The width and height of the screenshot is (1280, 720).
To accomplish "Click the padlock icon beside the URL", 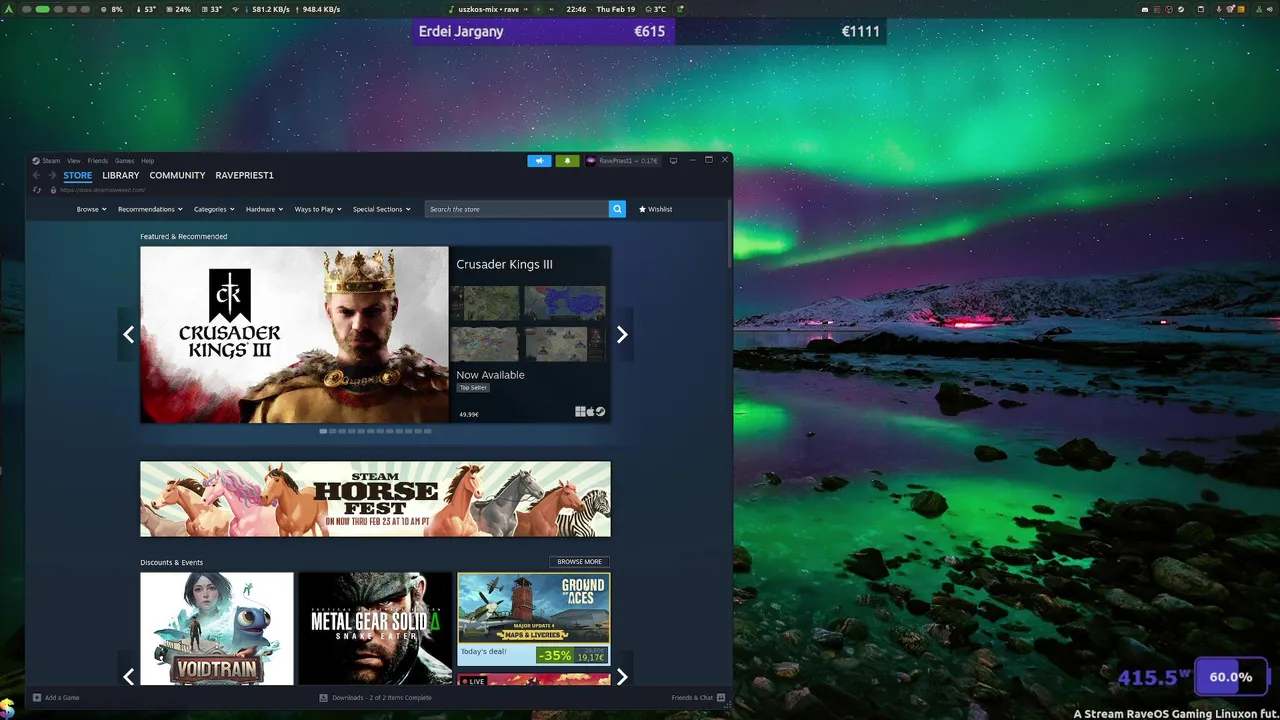I will coord(53,190).
